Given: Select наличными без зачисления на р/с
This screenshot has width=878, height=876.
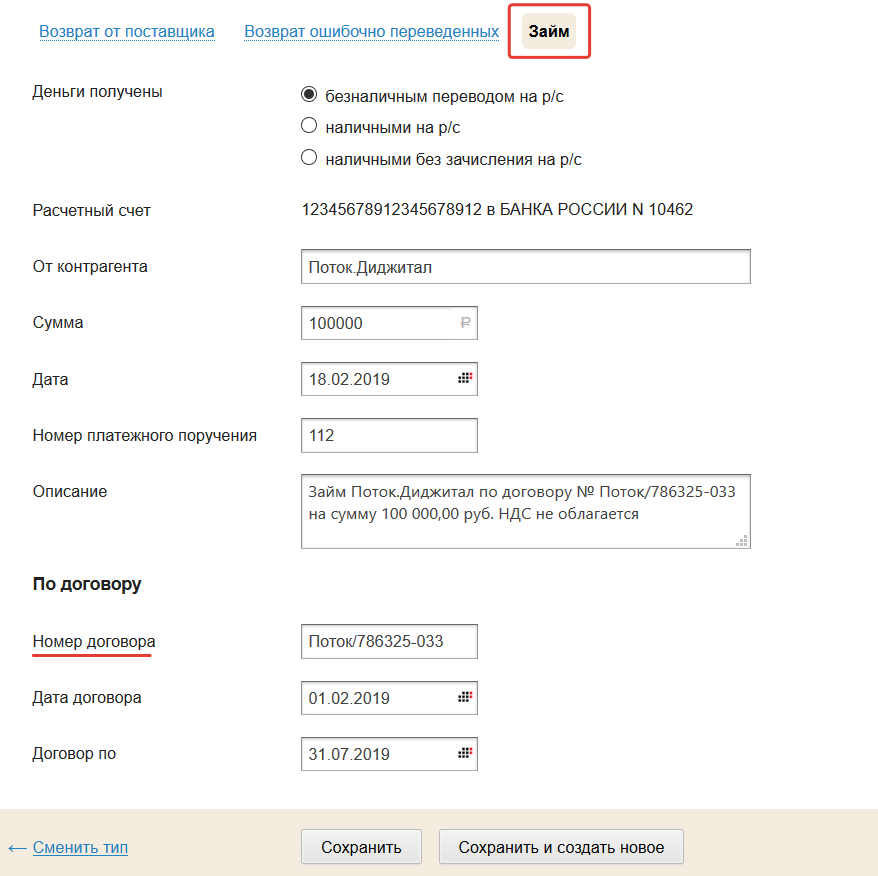Looking at the screenshot, I should (309, 158).
